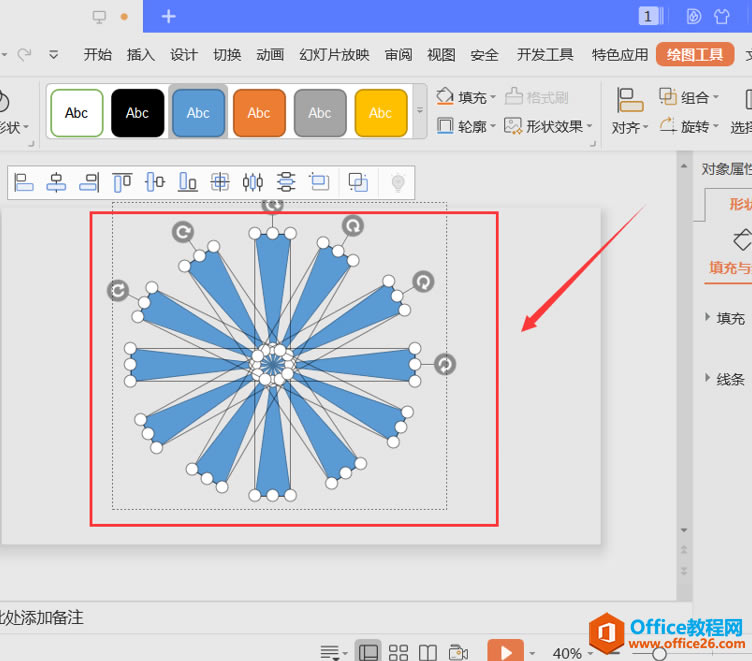The image size is (752, 661).
Task: Click the vertical scrollbar up arrow
Action: [684, 166]
